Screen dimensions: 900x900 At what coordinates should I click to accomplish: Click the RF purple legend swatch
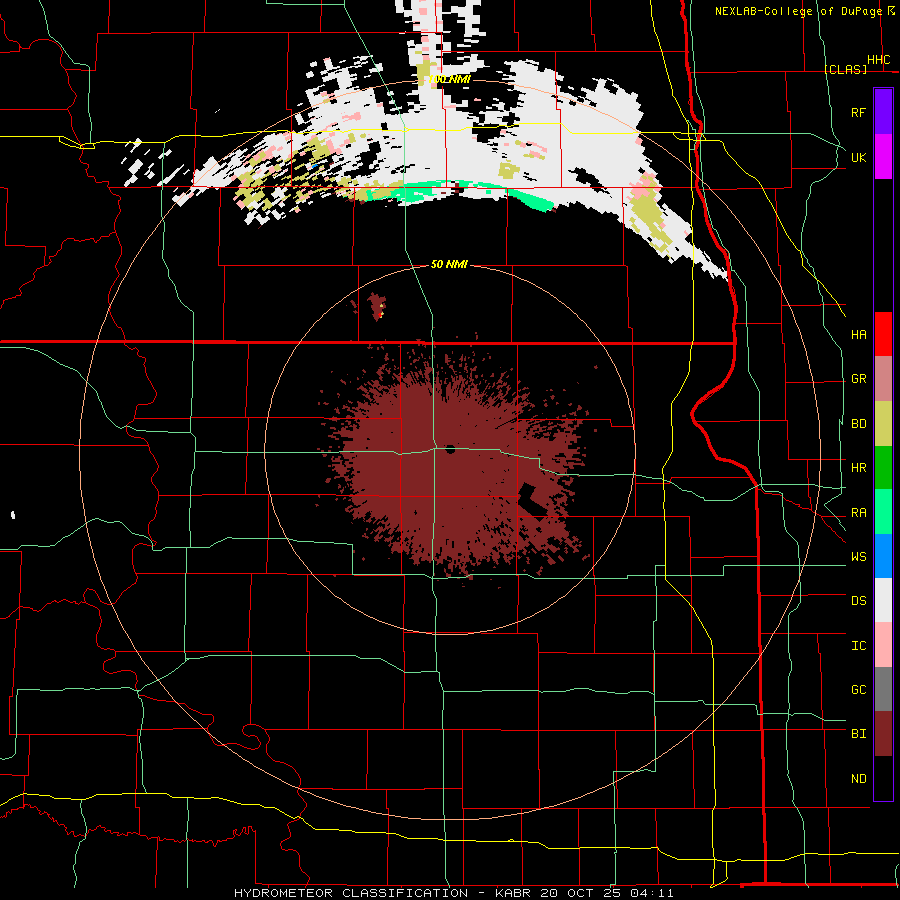pos(883,112)
